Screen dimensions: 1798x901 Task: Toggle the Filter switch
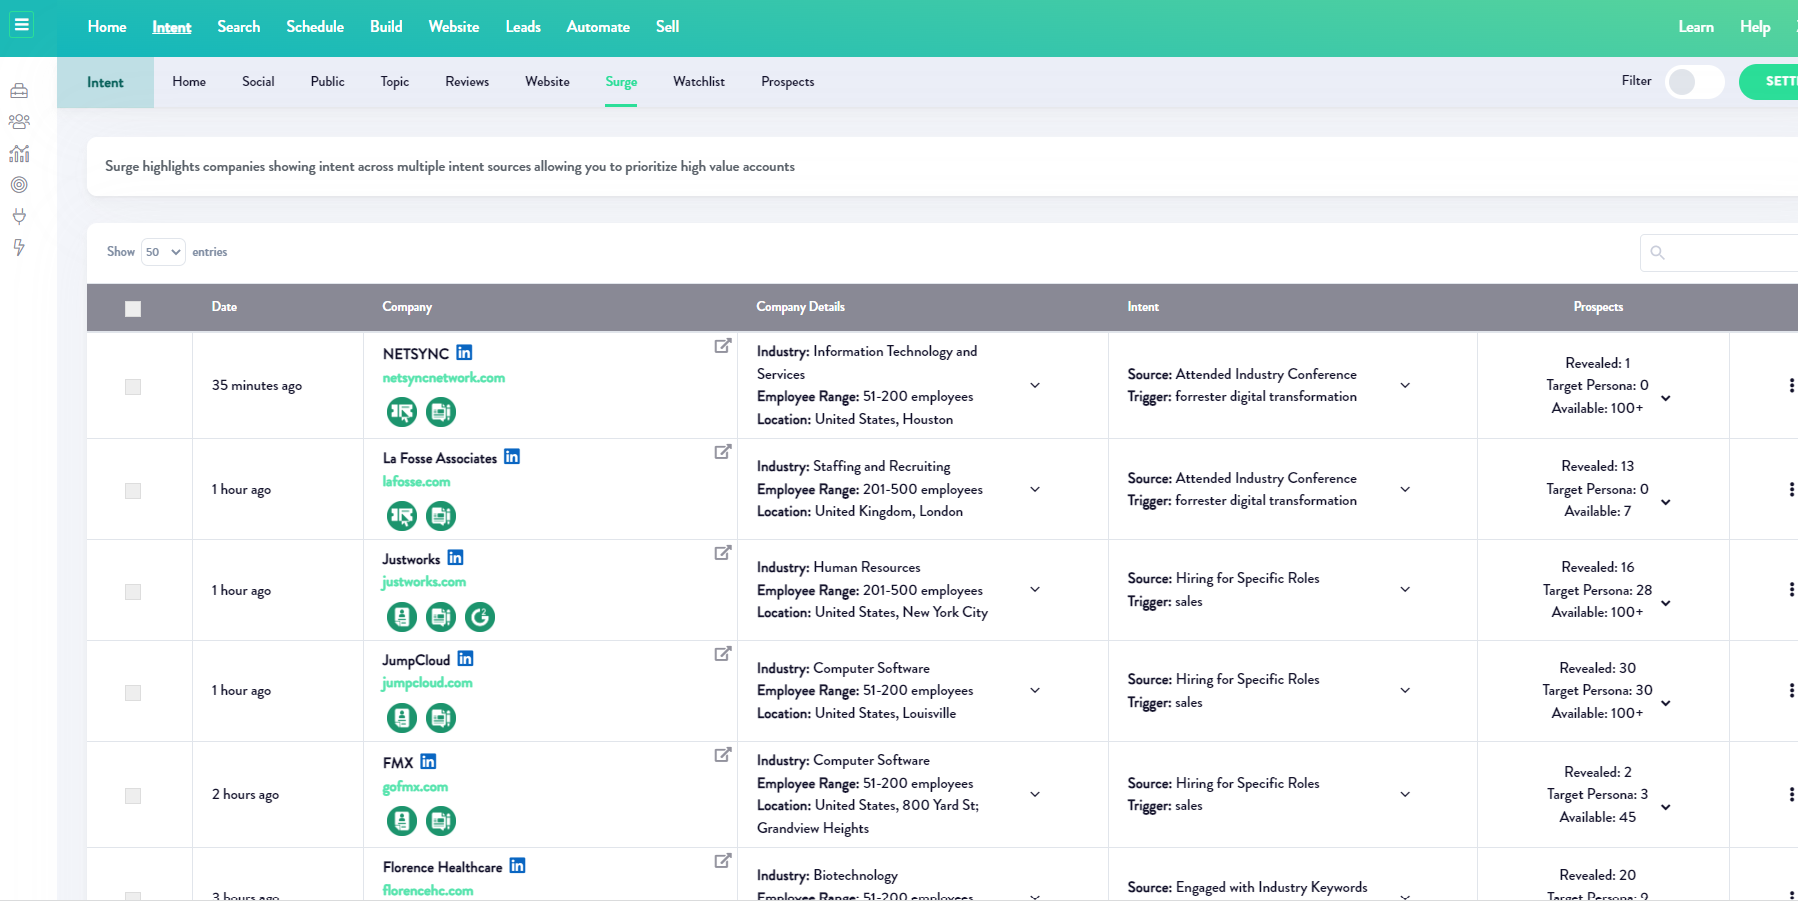[1694, 82]
